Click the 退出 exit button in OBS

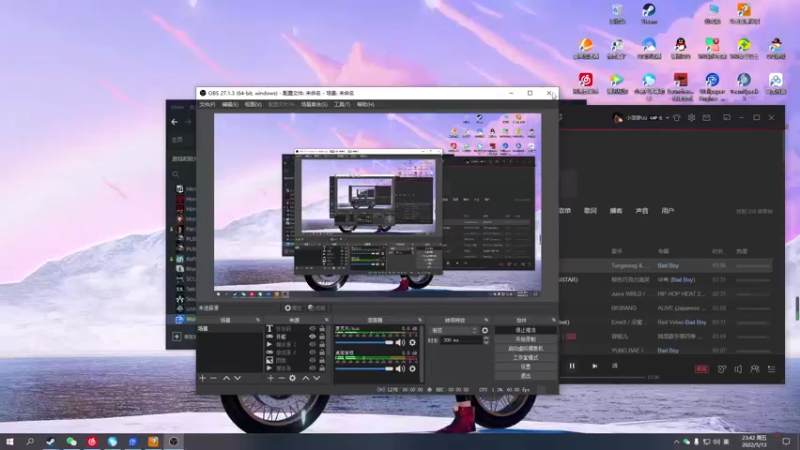pos(526,376)
